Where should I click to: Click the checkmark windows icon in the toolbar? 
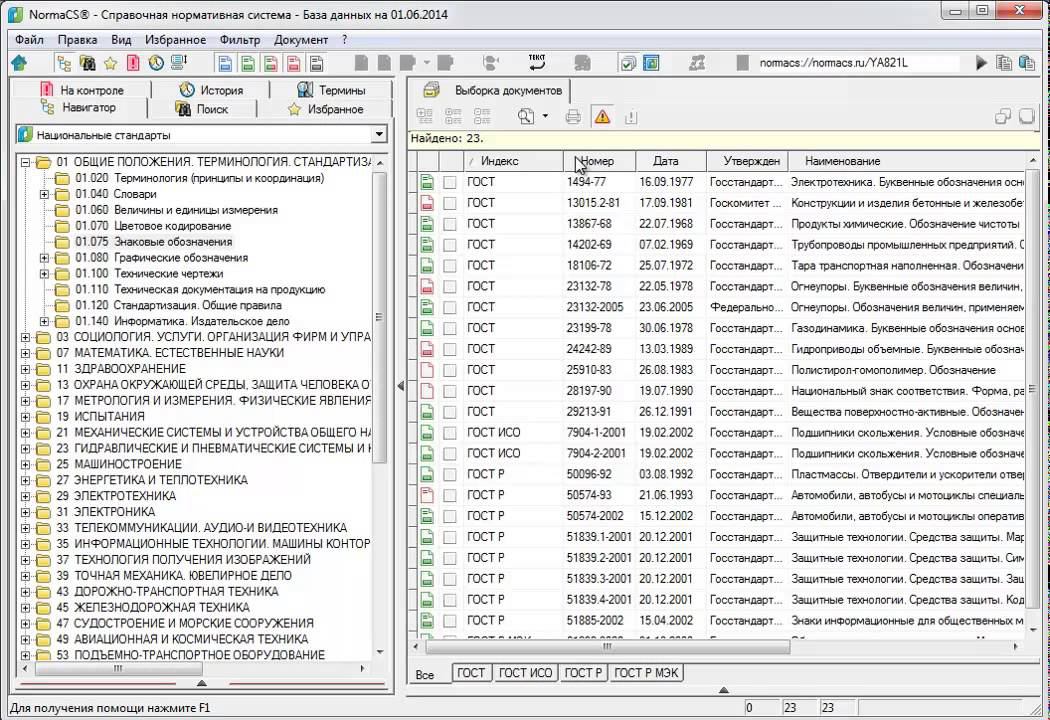(627, 63)
